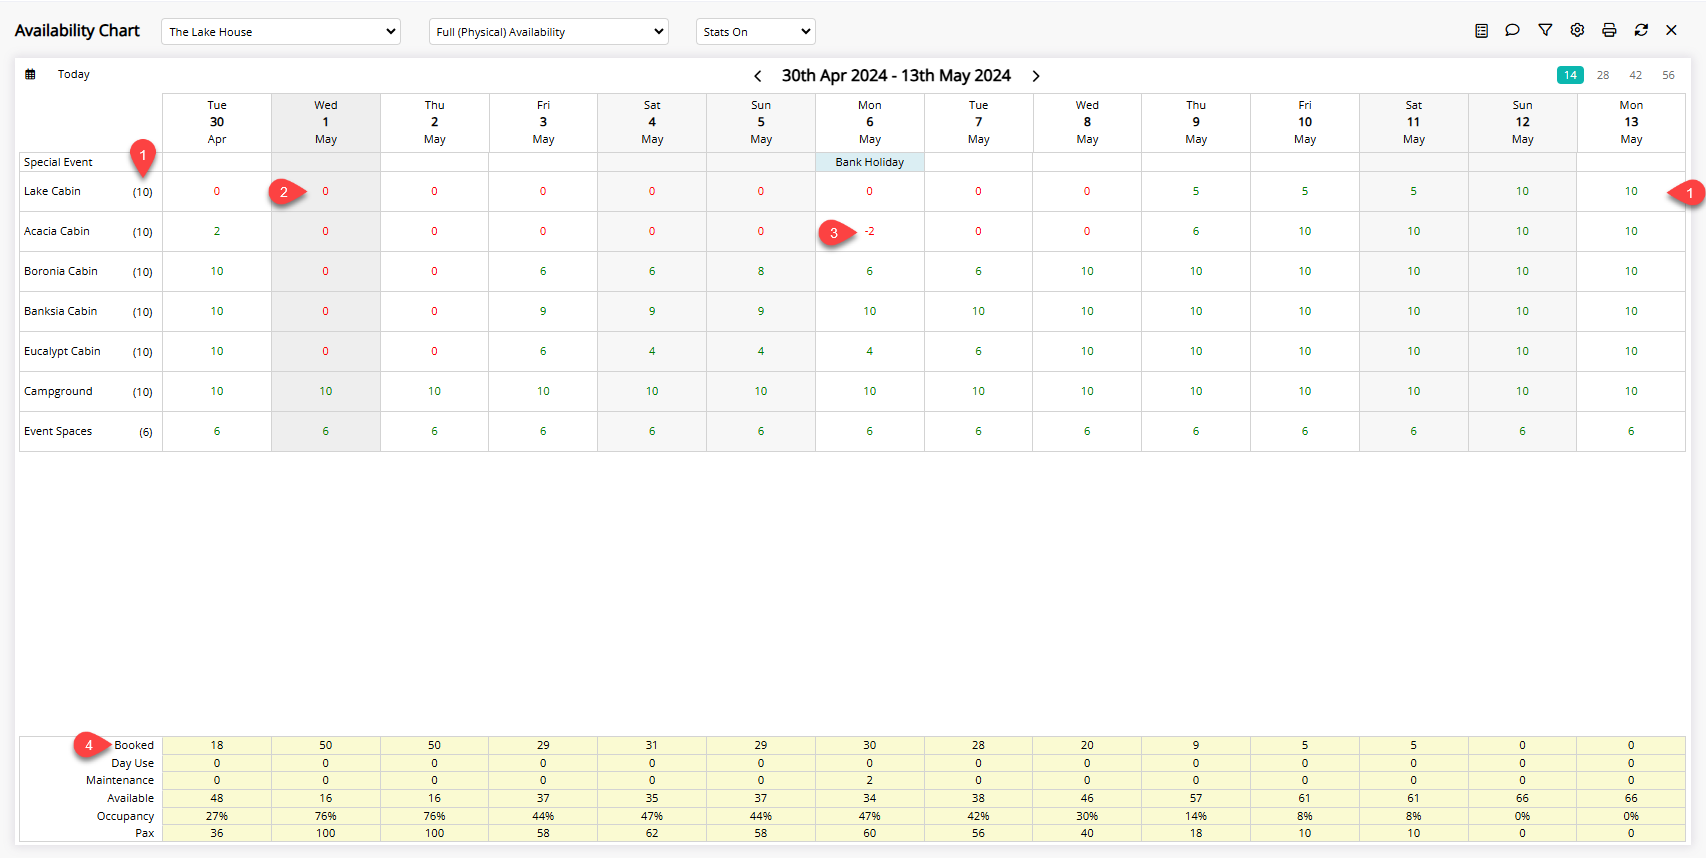Select 42 day view
The height and width of the screenshot is (858, 1706).
(1636, 75)
